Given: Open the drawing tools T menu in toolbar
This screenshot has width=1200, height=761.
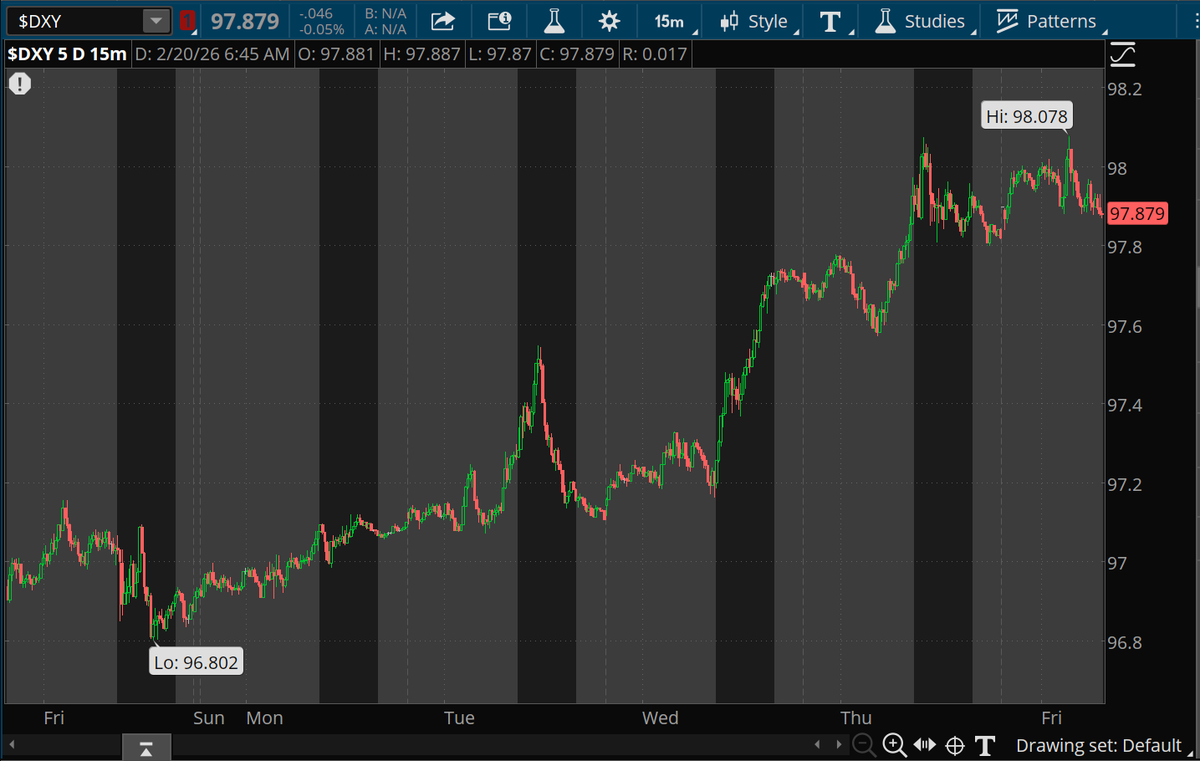Looking at the screenshot, I should 829,20.
